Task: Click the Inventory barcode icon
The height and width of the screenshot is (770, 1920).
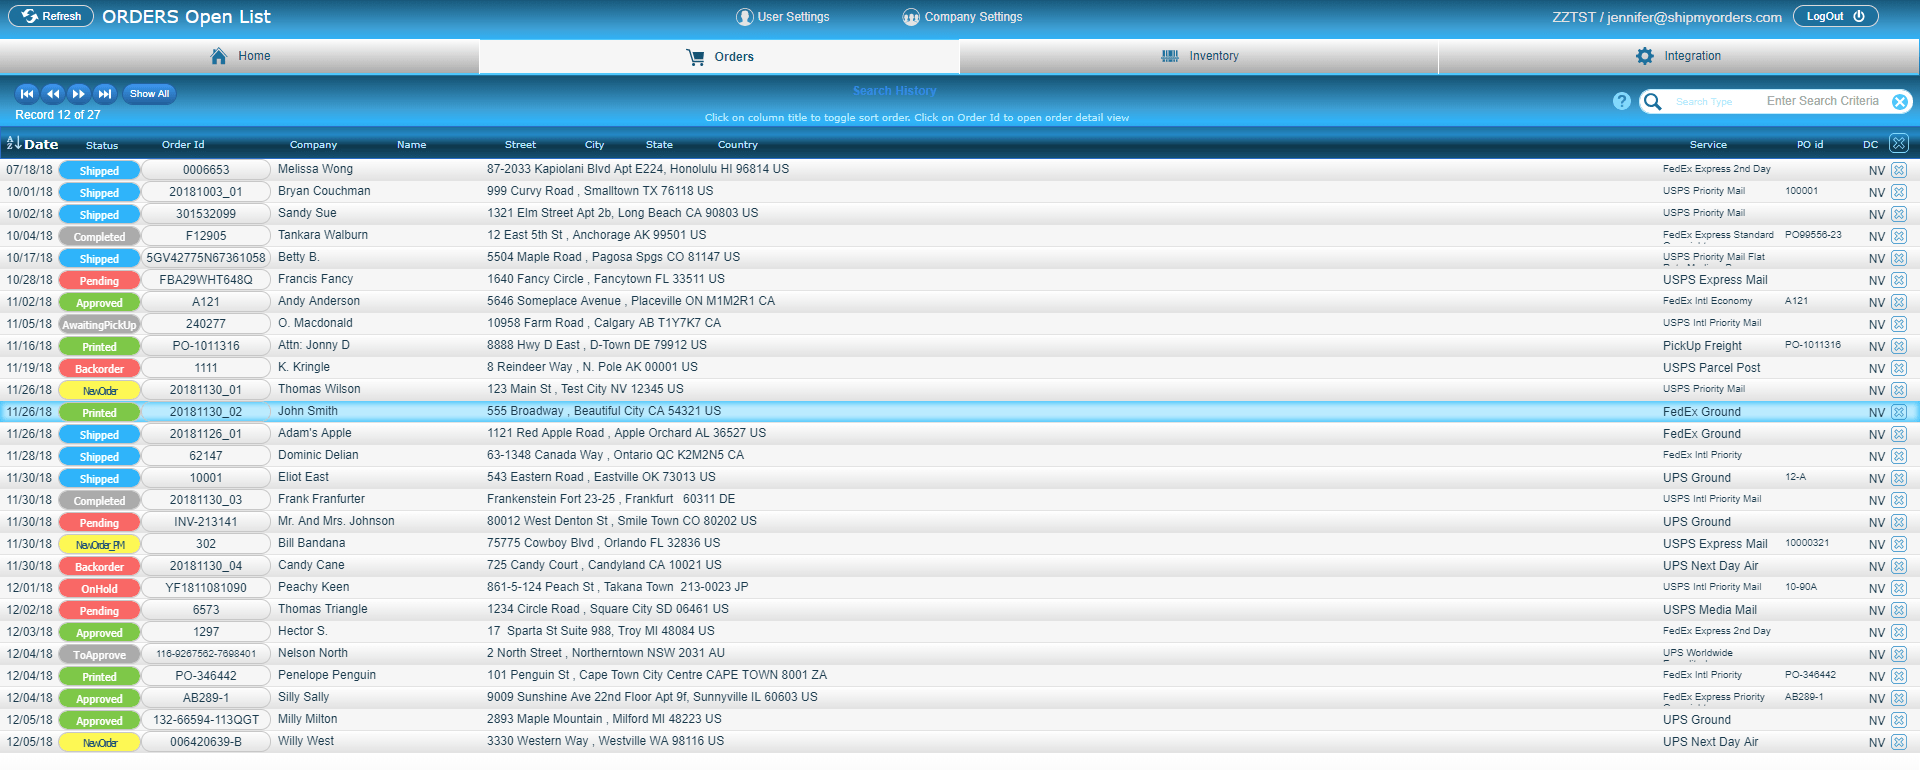Action: pyautogui.click(x=1170, y=56)
